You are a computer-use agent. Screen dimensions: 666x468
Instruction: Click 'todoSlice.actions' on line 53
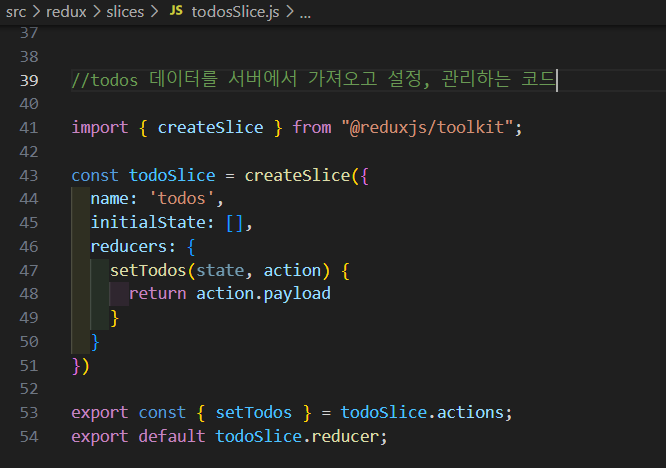422,412
